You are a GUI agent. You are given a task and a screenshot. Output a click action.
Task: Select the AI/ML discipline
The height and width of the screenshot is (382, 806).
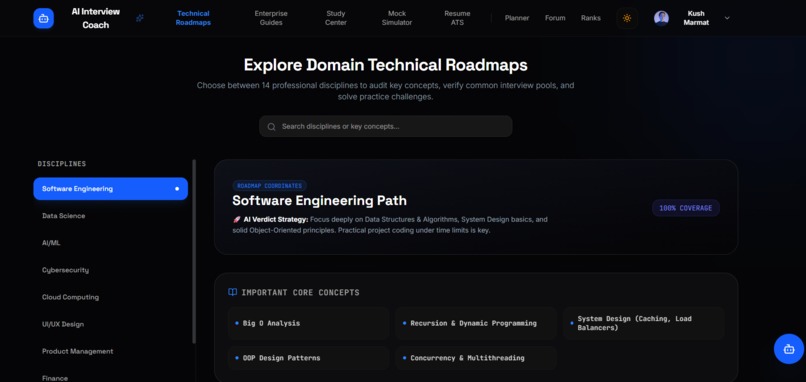(111, 243)
